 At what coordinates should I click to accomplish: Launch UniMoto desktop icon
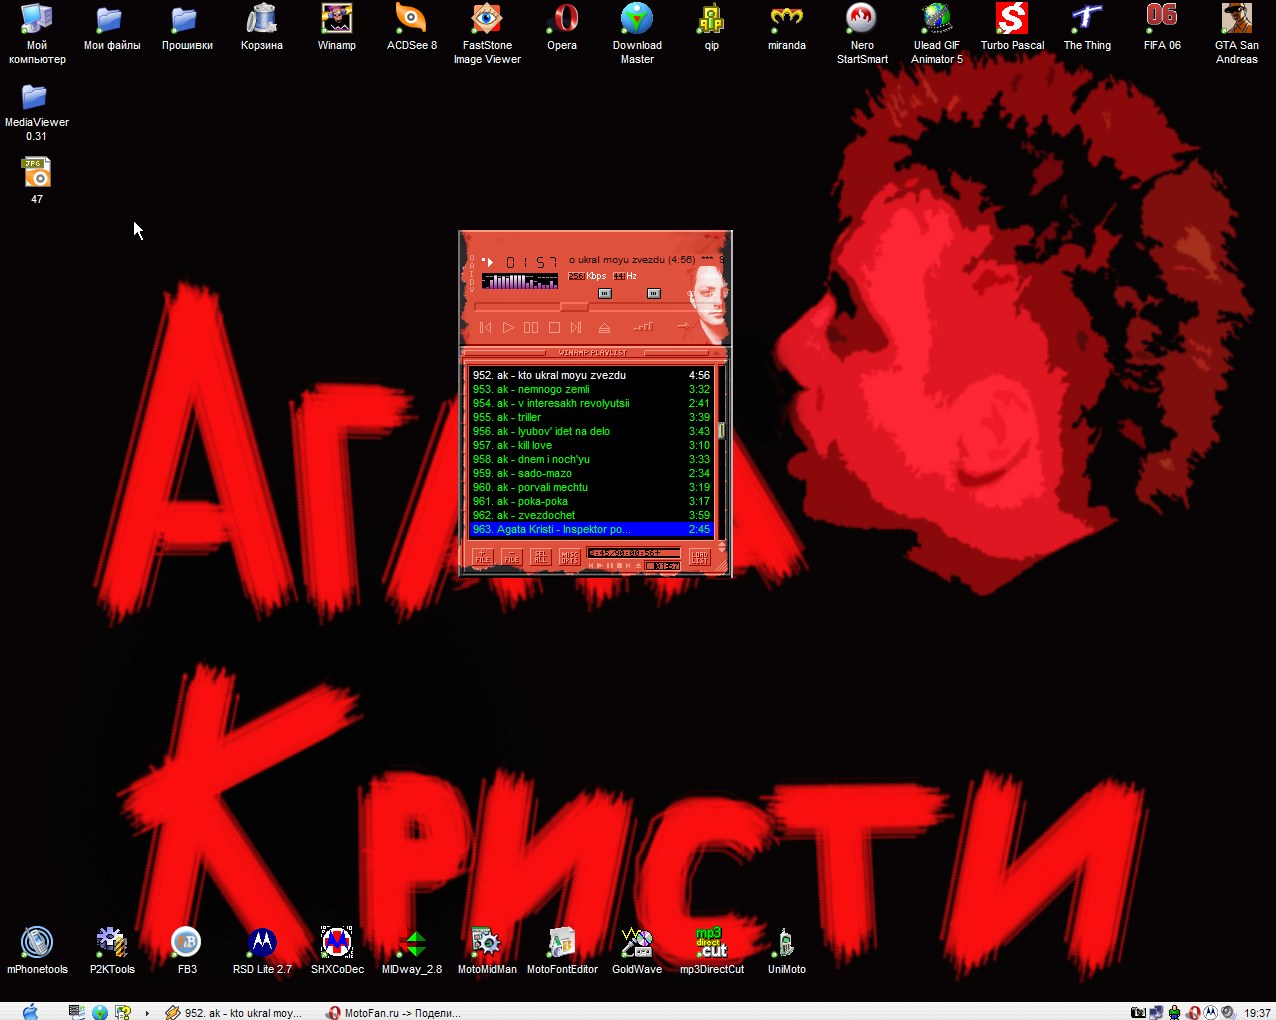[x=787, y=950]
